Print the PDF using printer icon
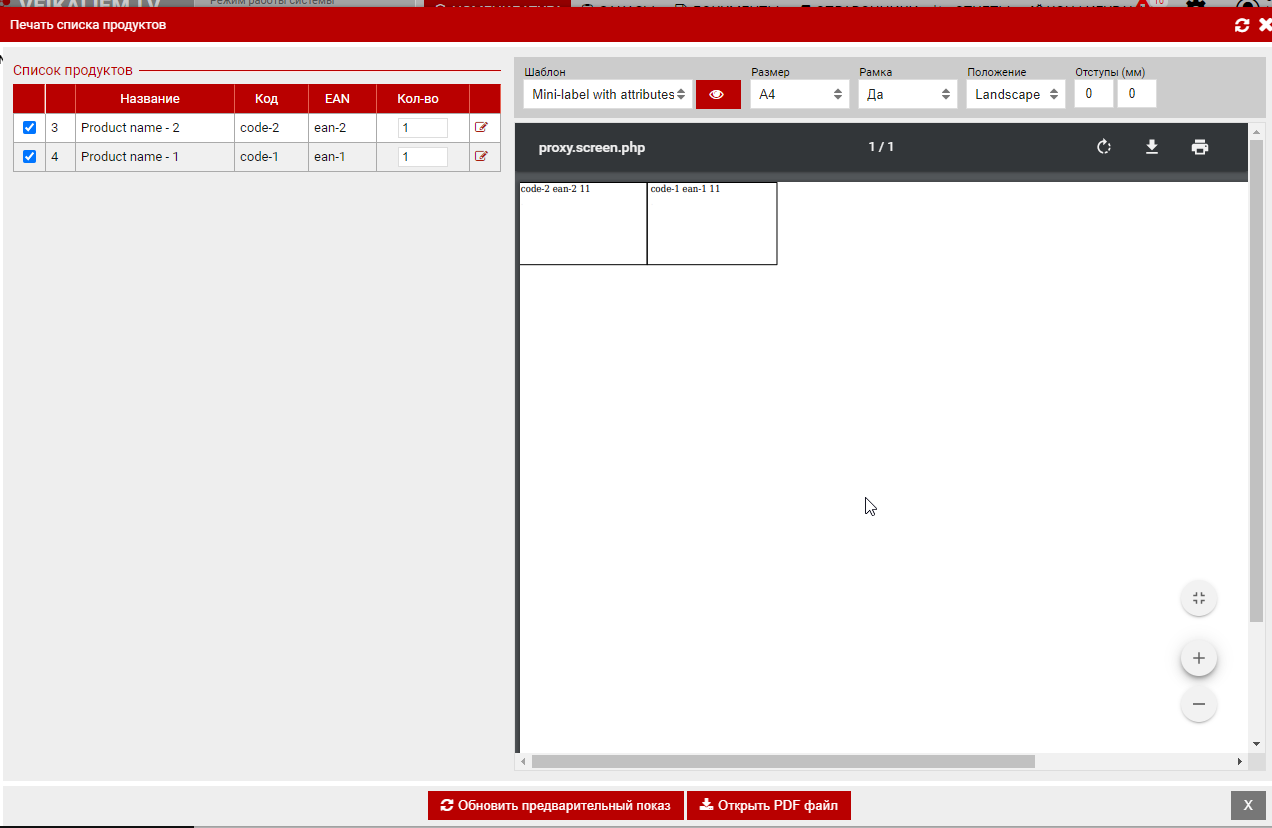Viewport: 1272px width, 828px height. click(x=1200, y=148)
